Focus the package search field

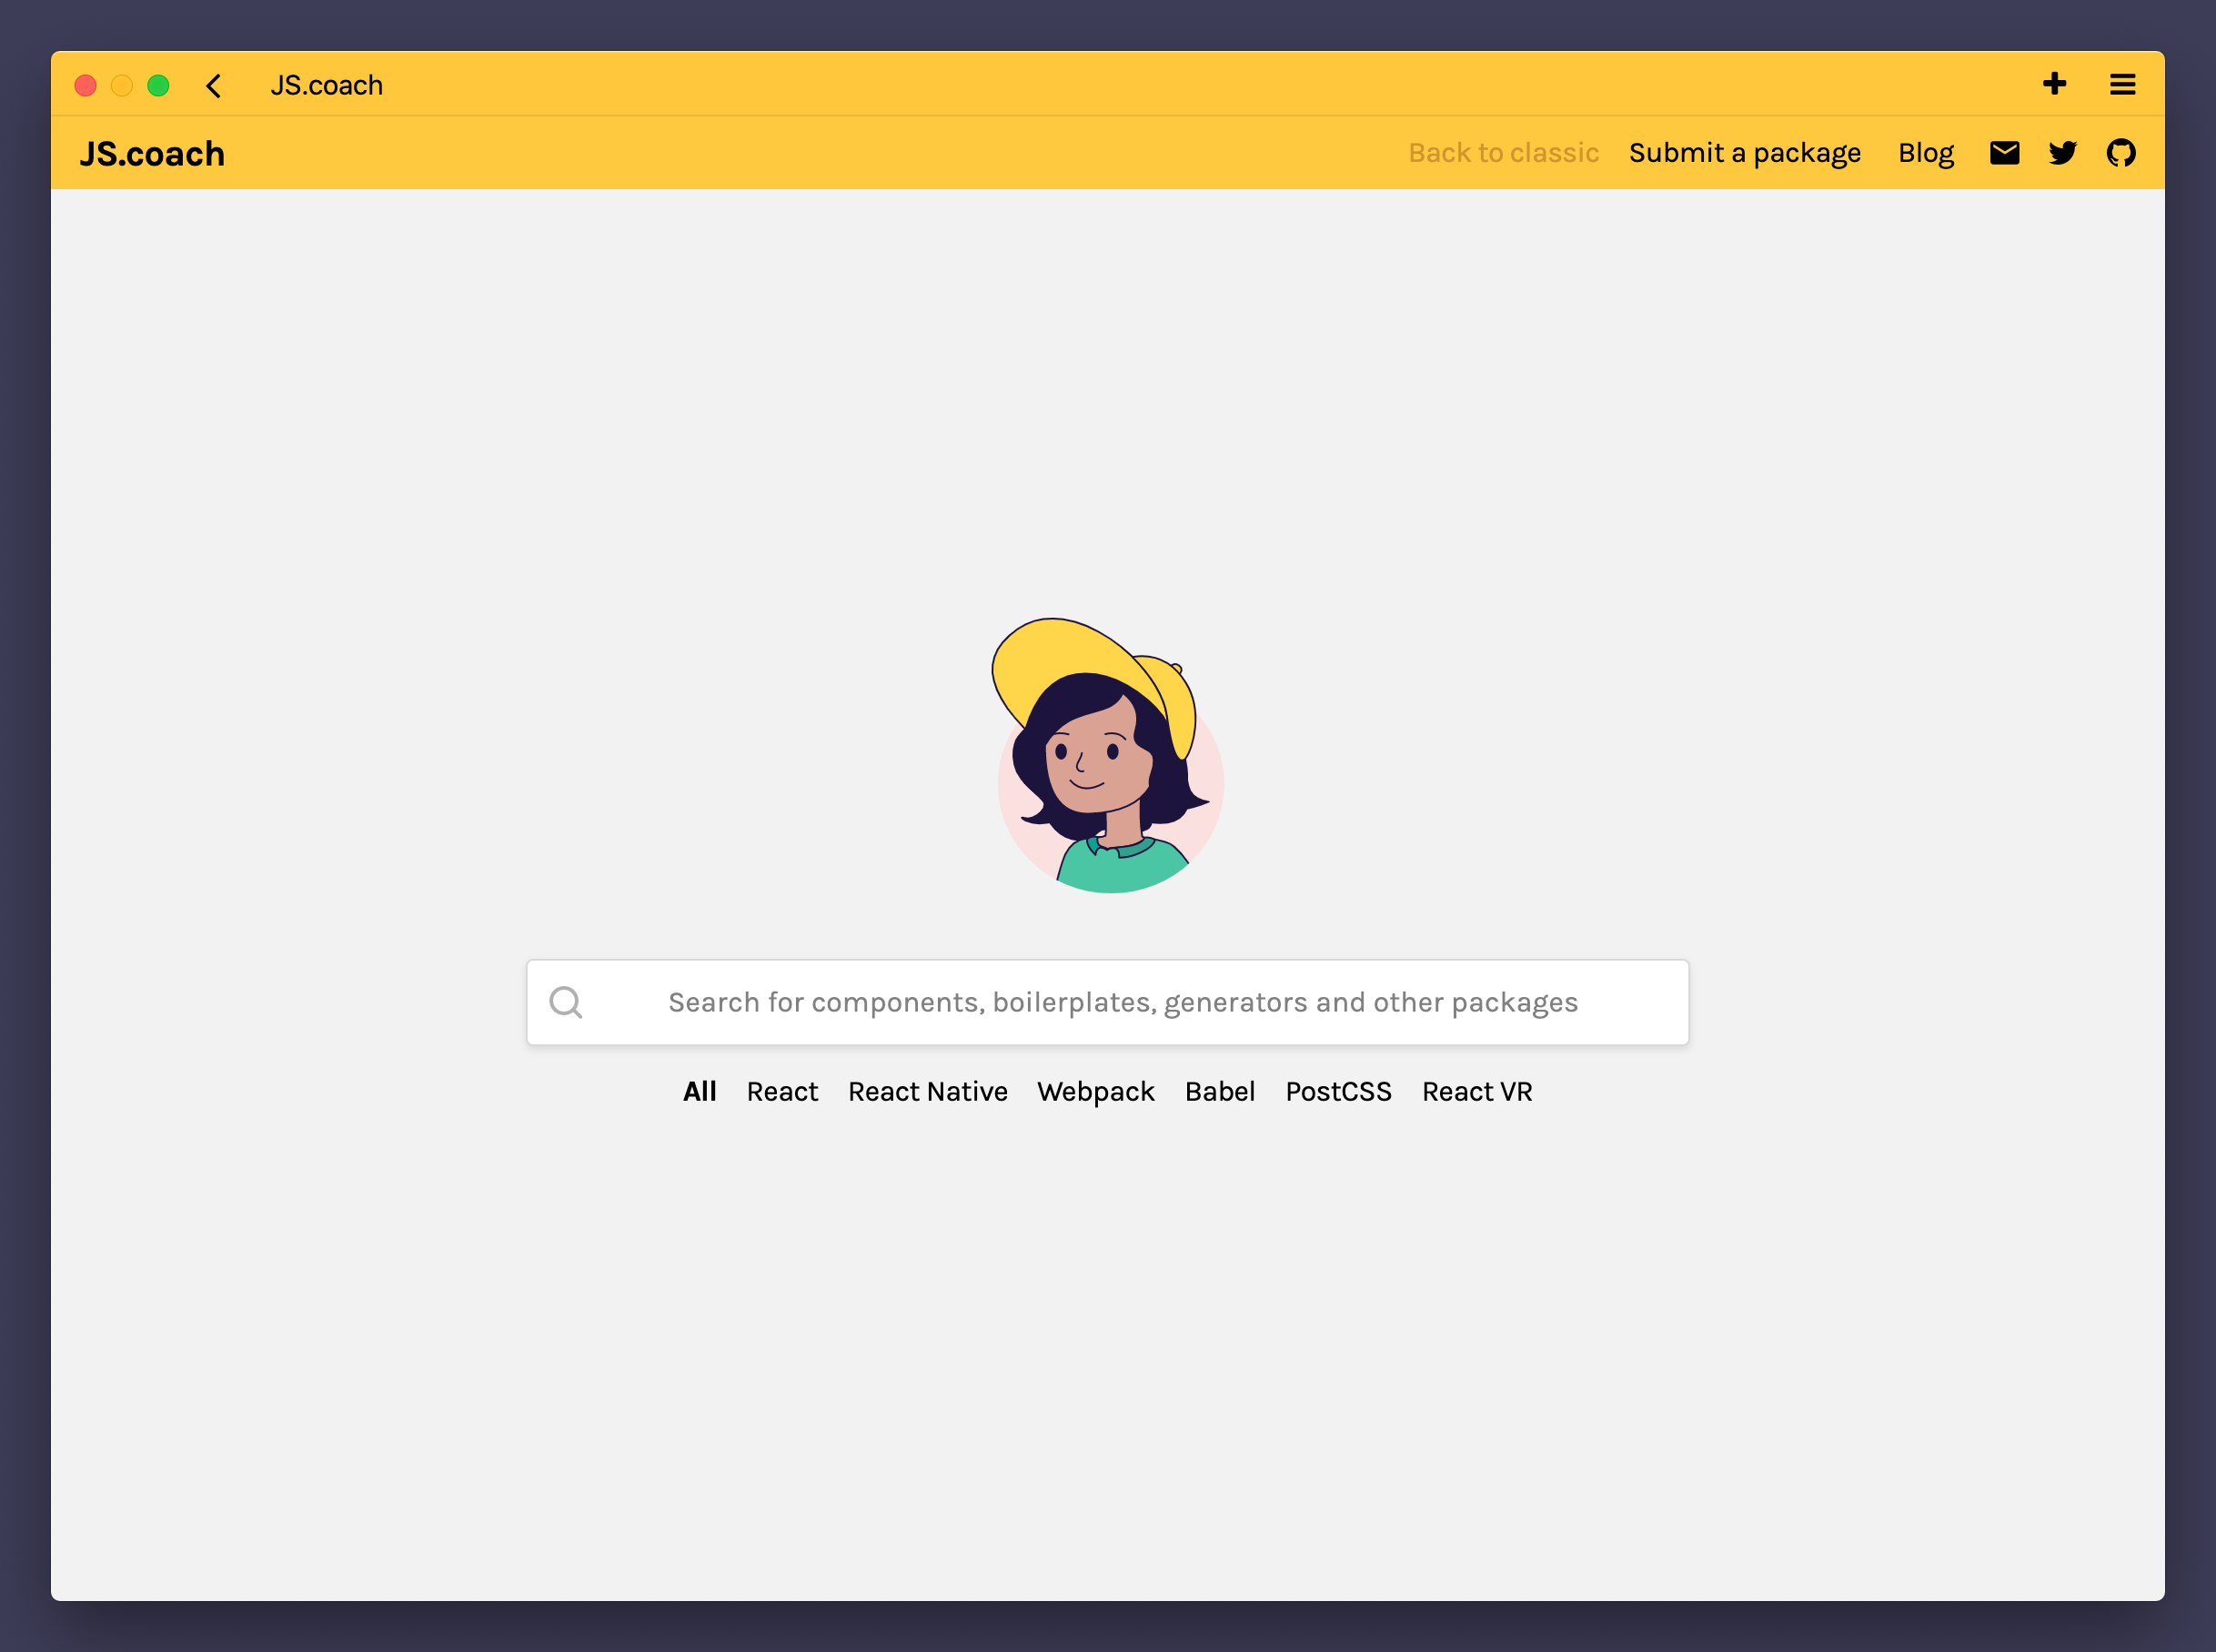[x=1122, y=1002]
